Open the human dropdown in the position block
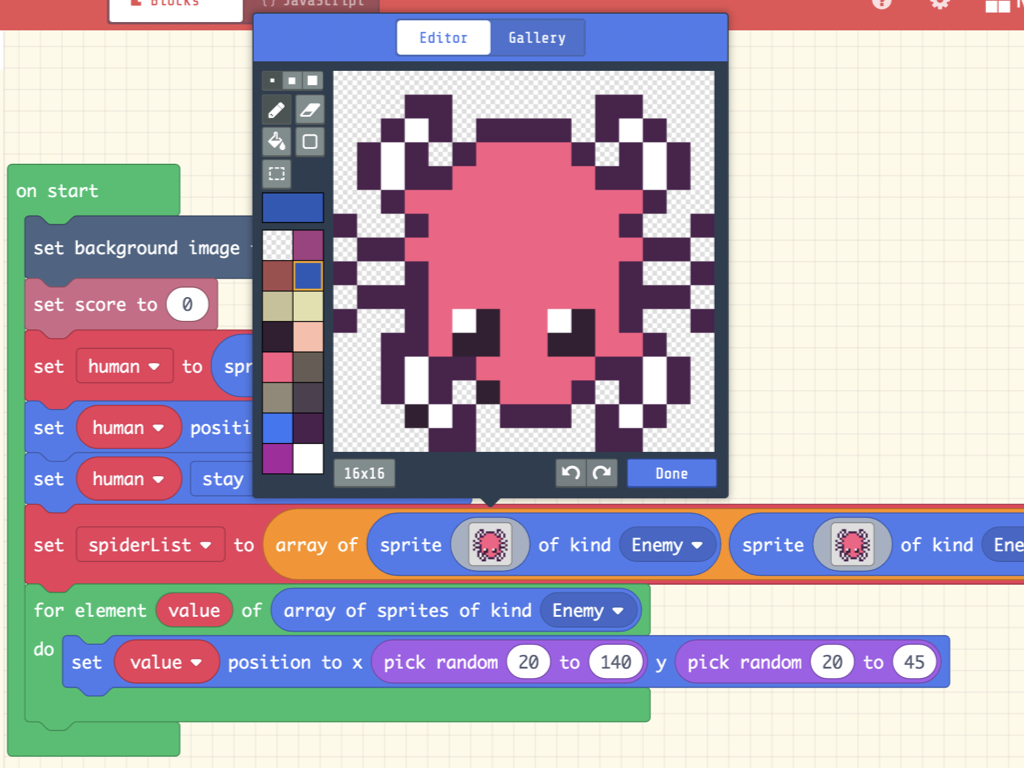The height and width of the screenshot is (768, 1024). tap(128, 428)
